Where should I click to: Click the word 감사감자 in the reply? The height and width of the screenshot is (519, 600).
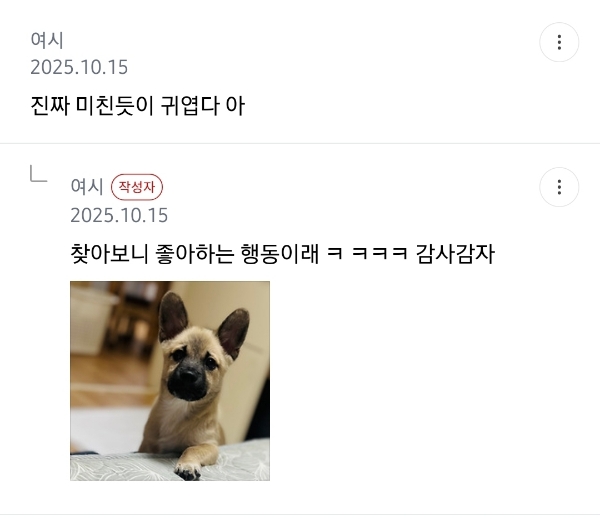point(455,253)
